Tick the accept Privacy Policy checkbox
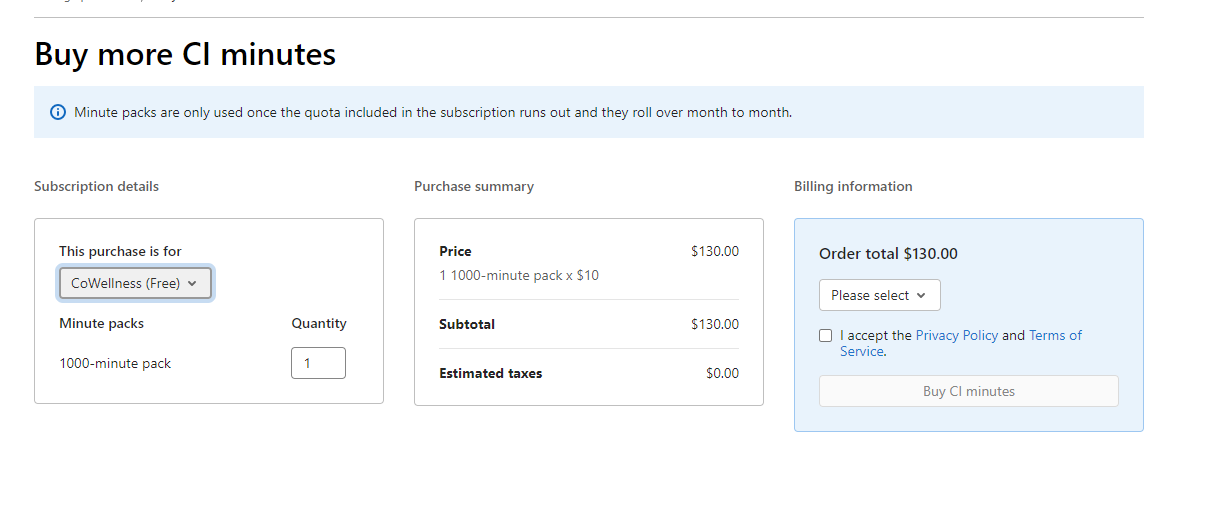This screenshot has height=505, width=1228. coord(825,336)
